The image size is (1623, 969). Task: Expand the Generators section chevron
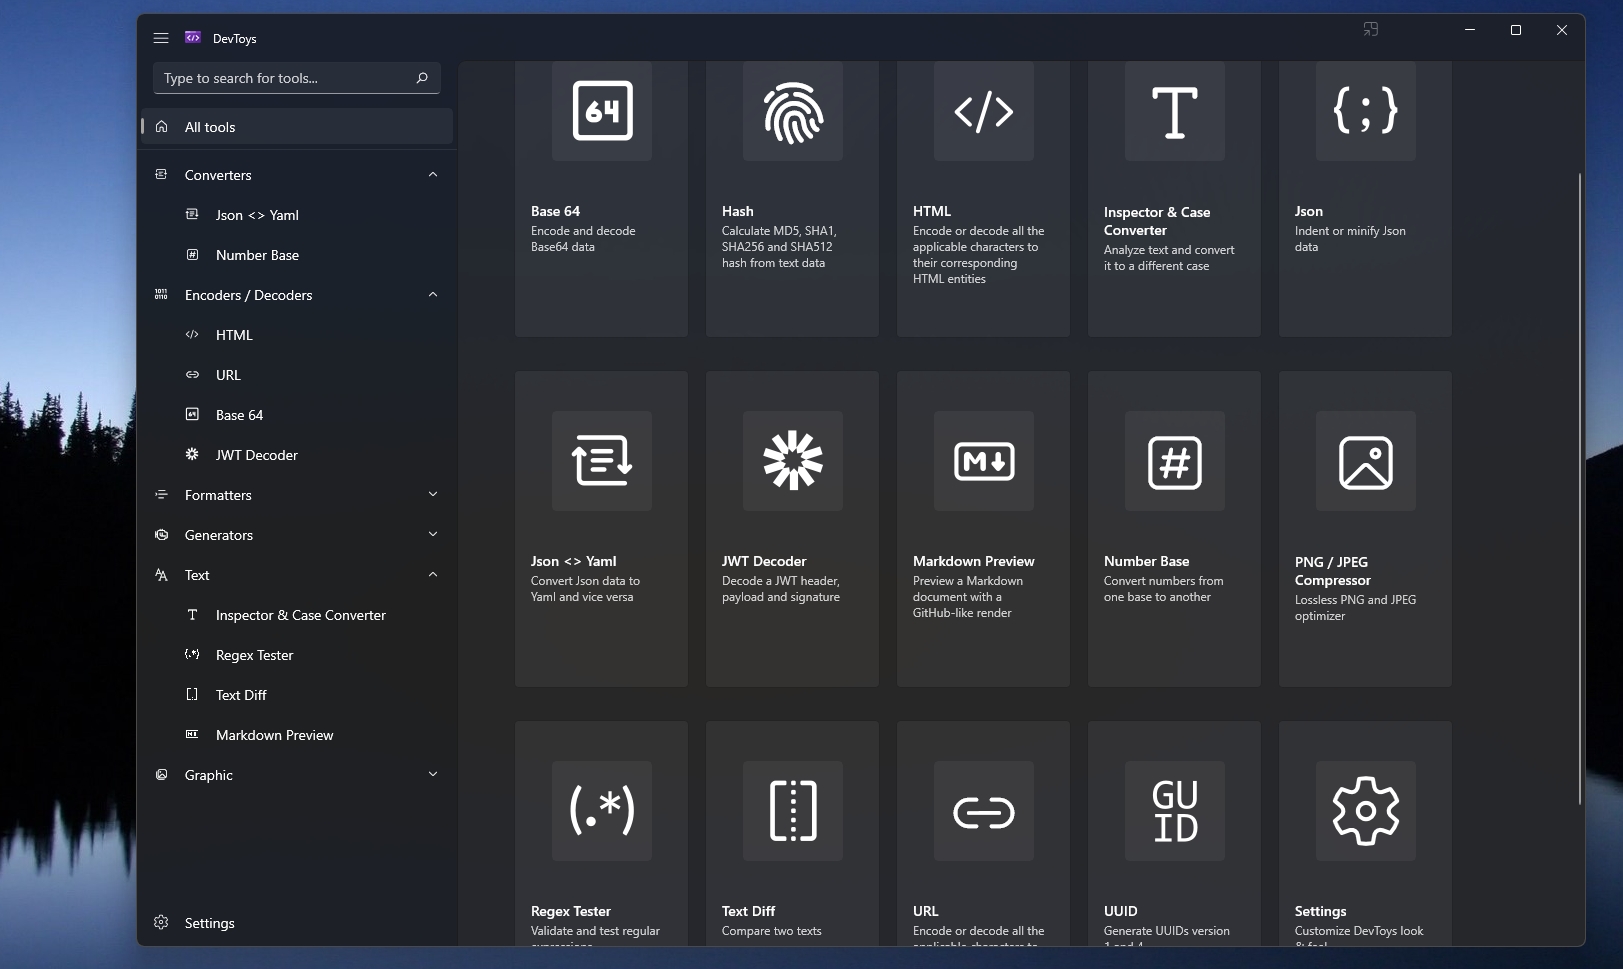[x=433, y=535]
